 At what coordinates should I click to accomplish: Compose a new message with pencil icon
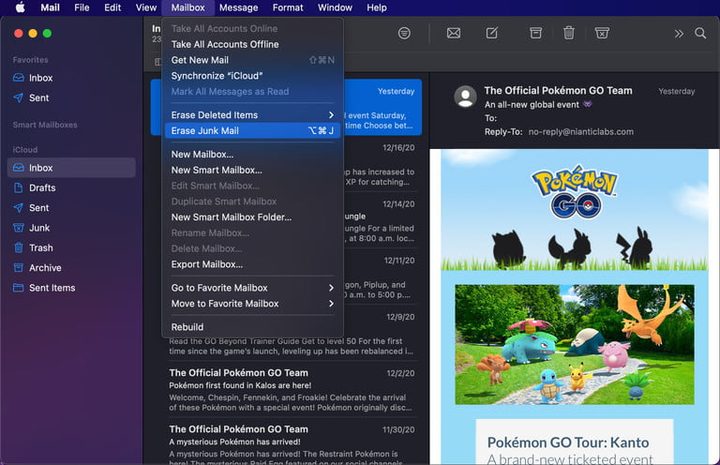pyautogui.click(x=492, y=33)
